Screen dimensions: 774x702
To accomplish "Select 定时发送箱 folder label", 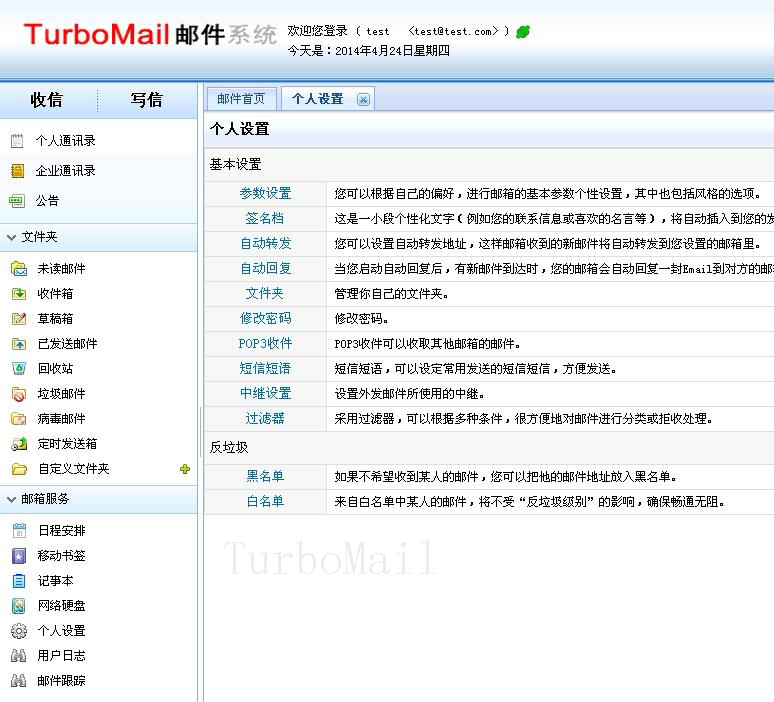I will (67, 444).
